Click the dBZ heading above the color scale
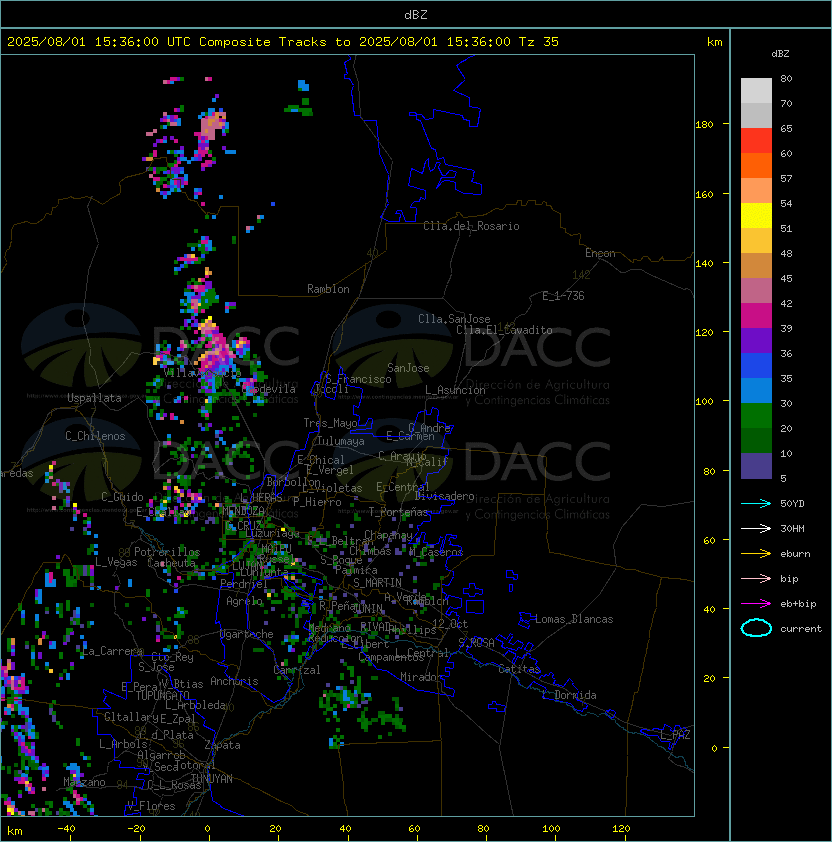Viewport: 832px width, 842px height. point(780,54)
